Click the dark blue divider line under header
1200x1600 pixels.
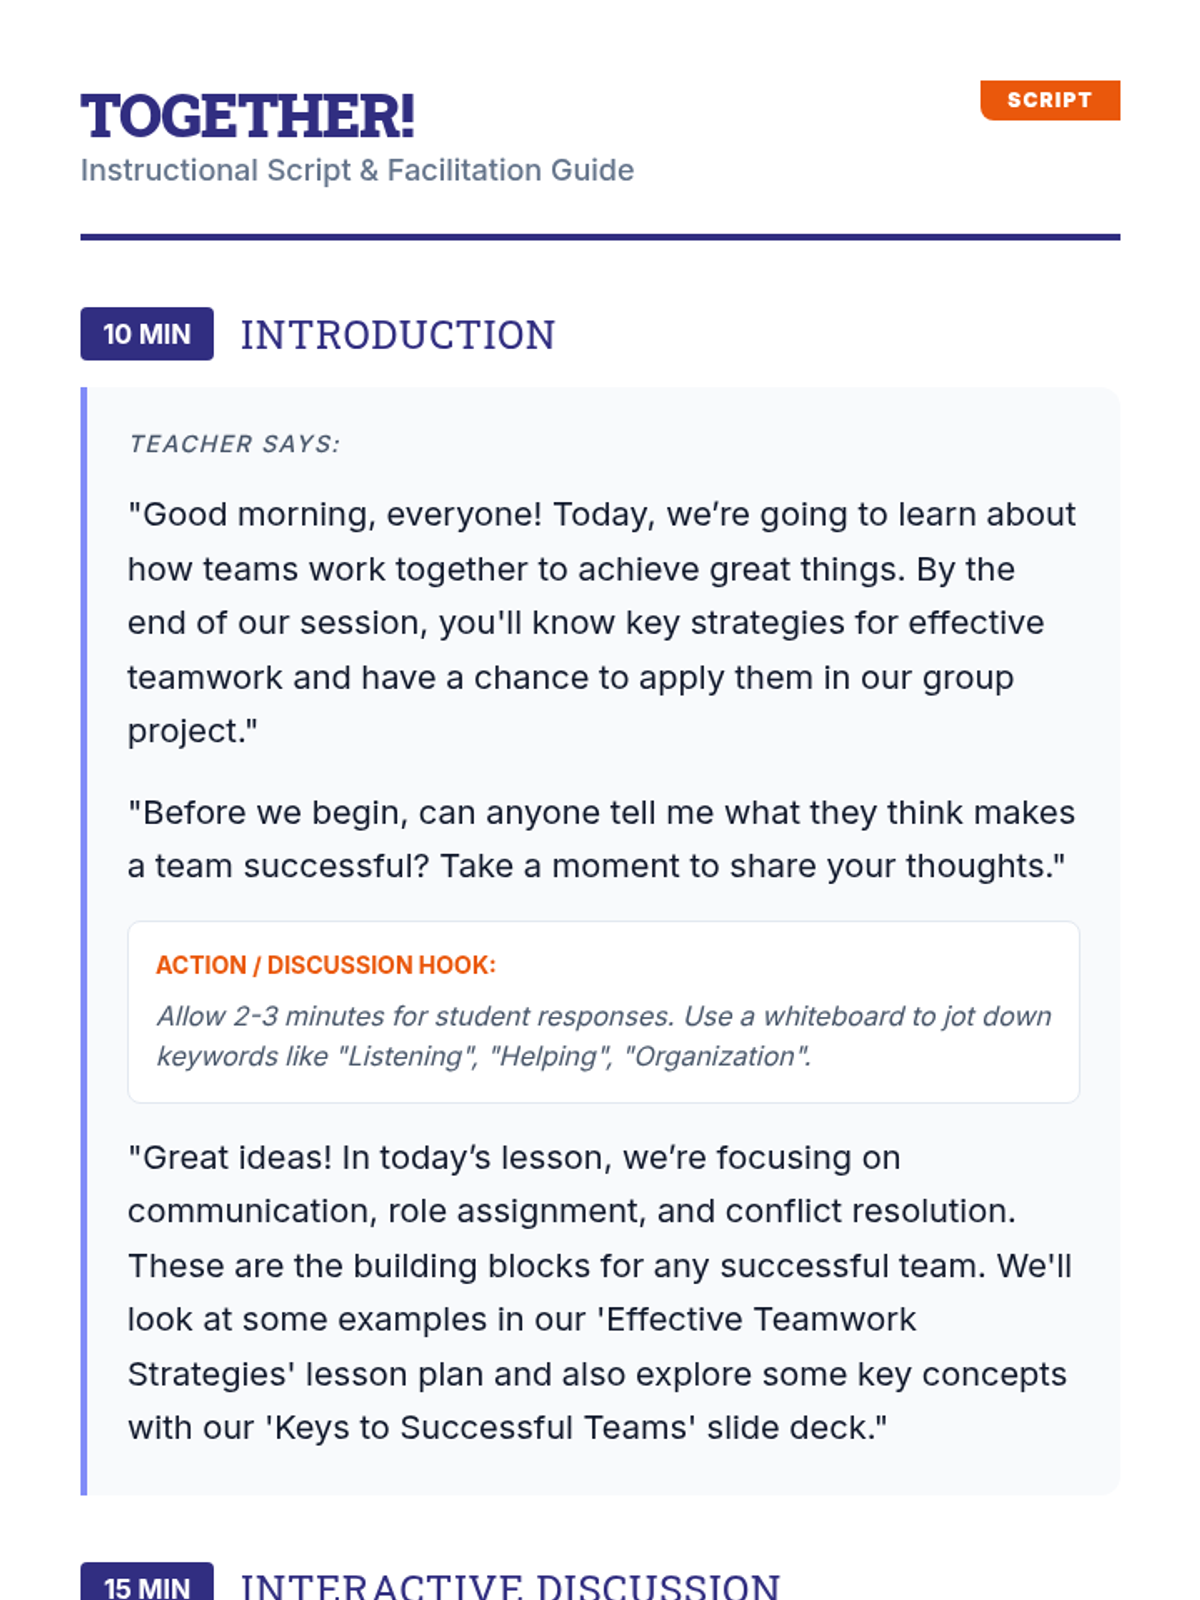coord(600,237)
